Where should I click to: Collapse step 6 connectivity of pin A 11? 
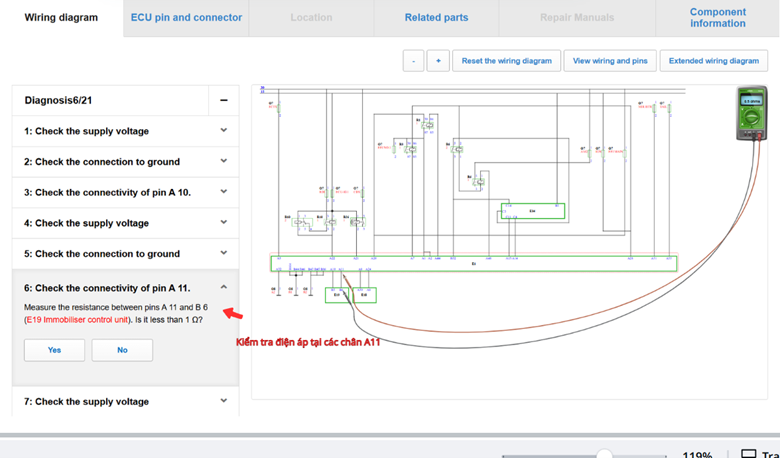tap(223, 288)
